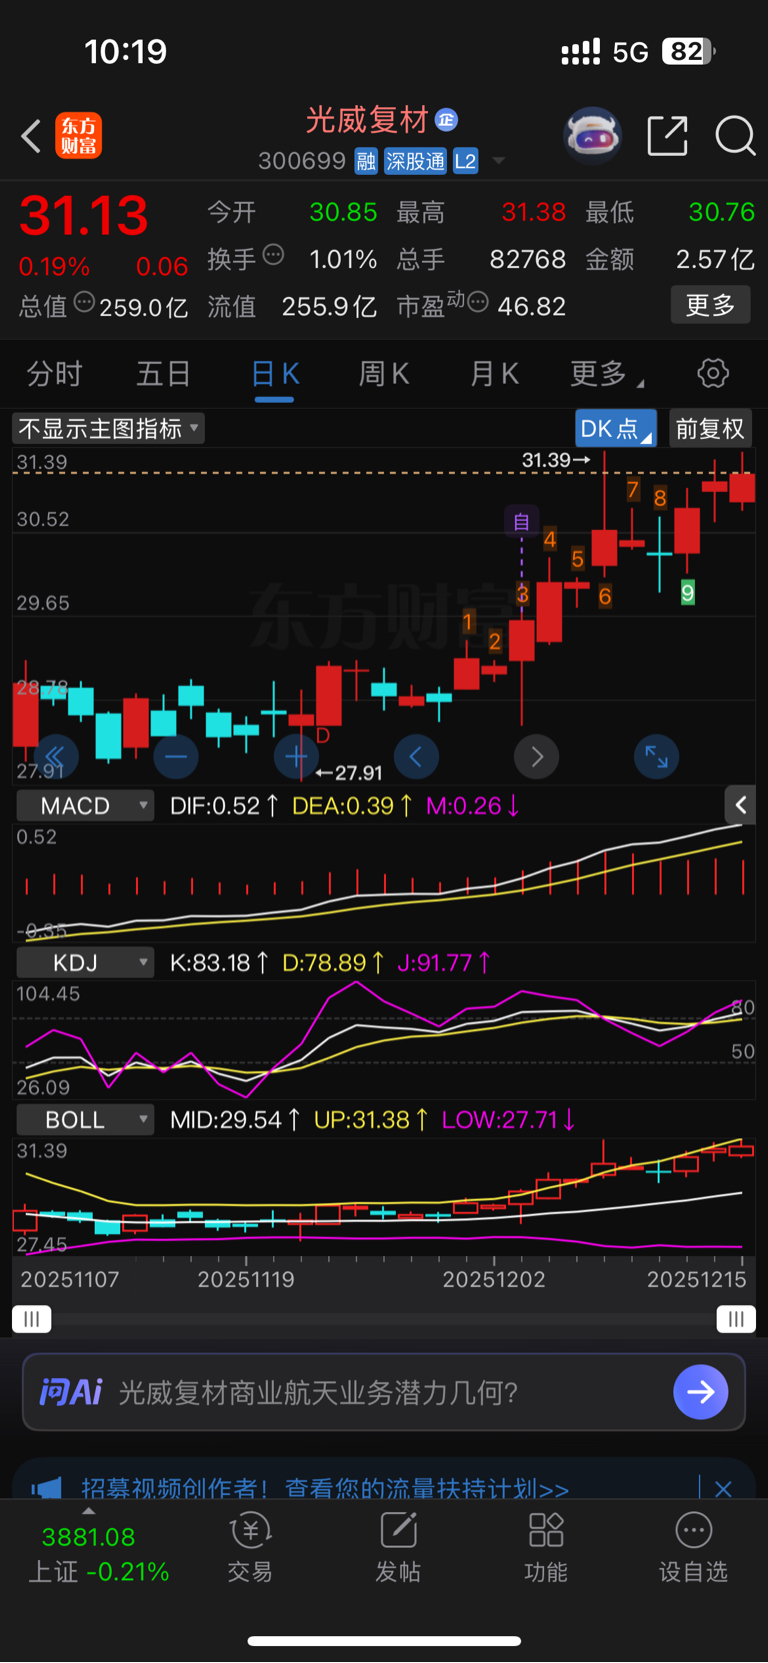Tap the back arrow icon
Screen dimensions: 768x1663
pyautogui.click(x=31, y=136)
